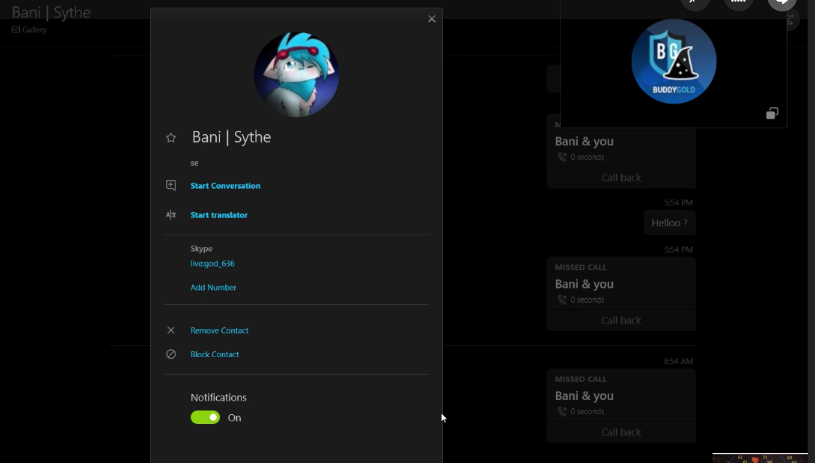Screen dimensions: 815x463
Task: Select Block Contact
Action: coord(215,354)
